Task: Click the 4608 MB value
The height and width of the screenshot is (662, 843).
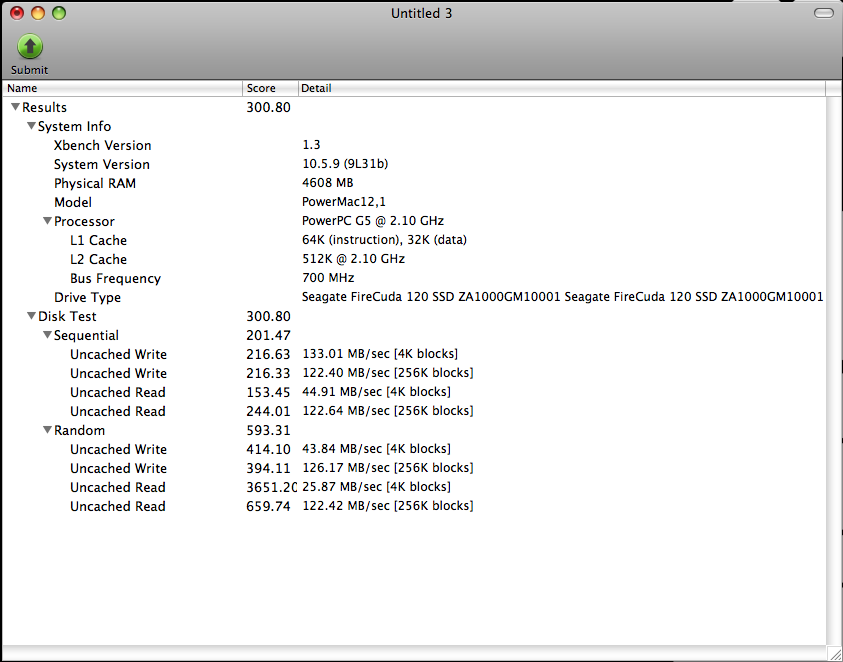Action: click(x=327, y=183)
